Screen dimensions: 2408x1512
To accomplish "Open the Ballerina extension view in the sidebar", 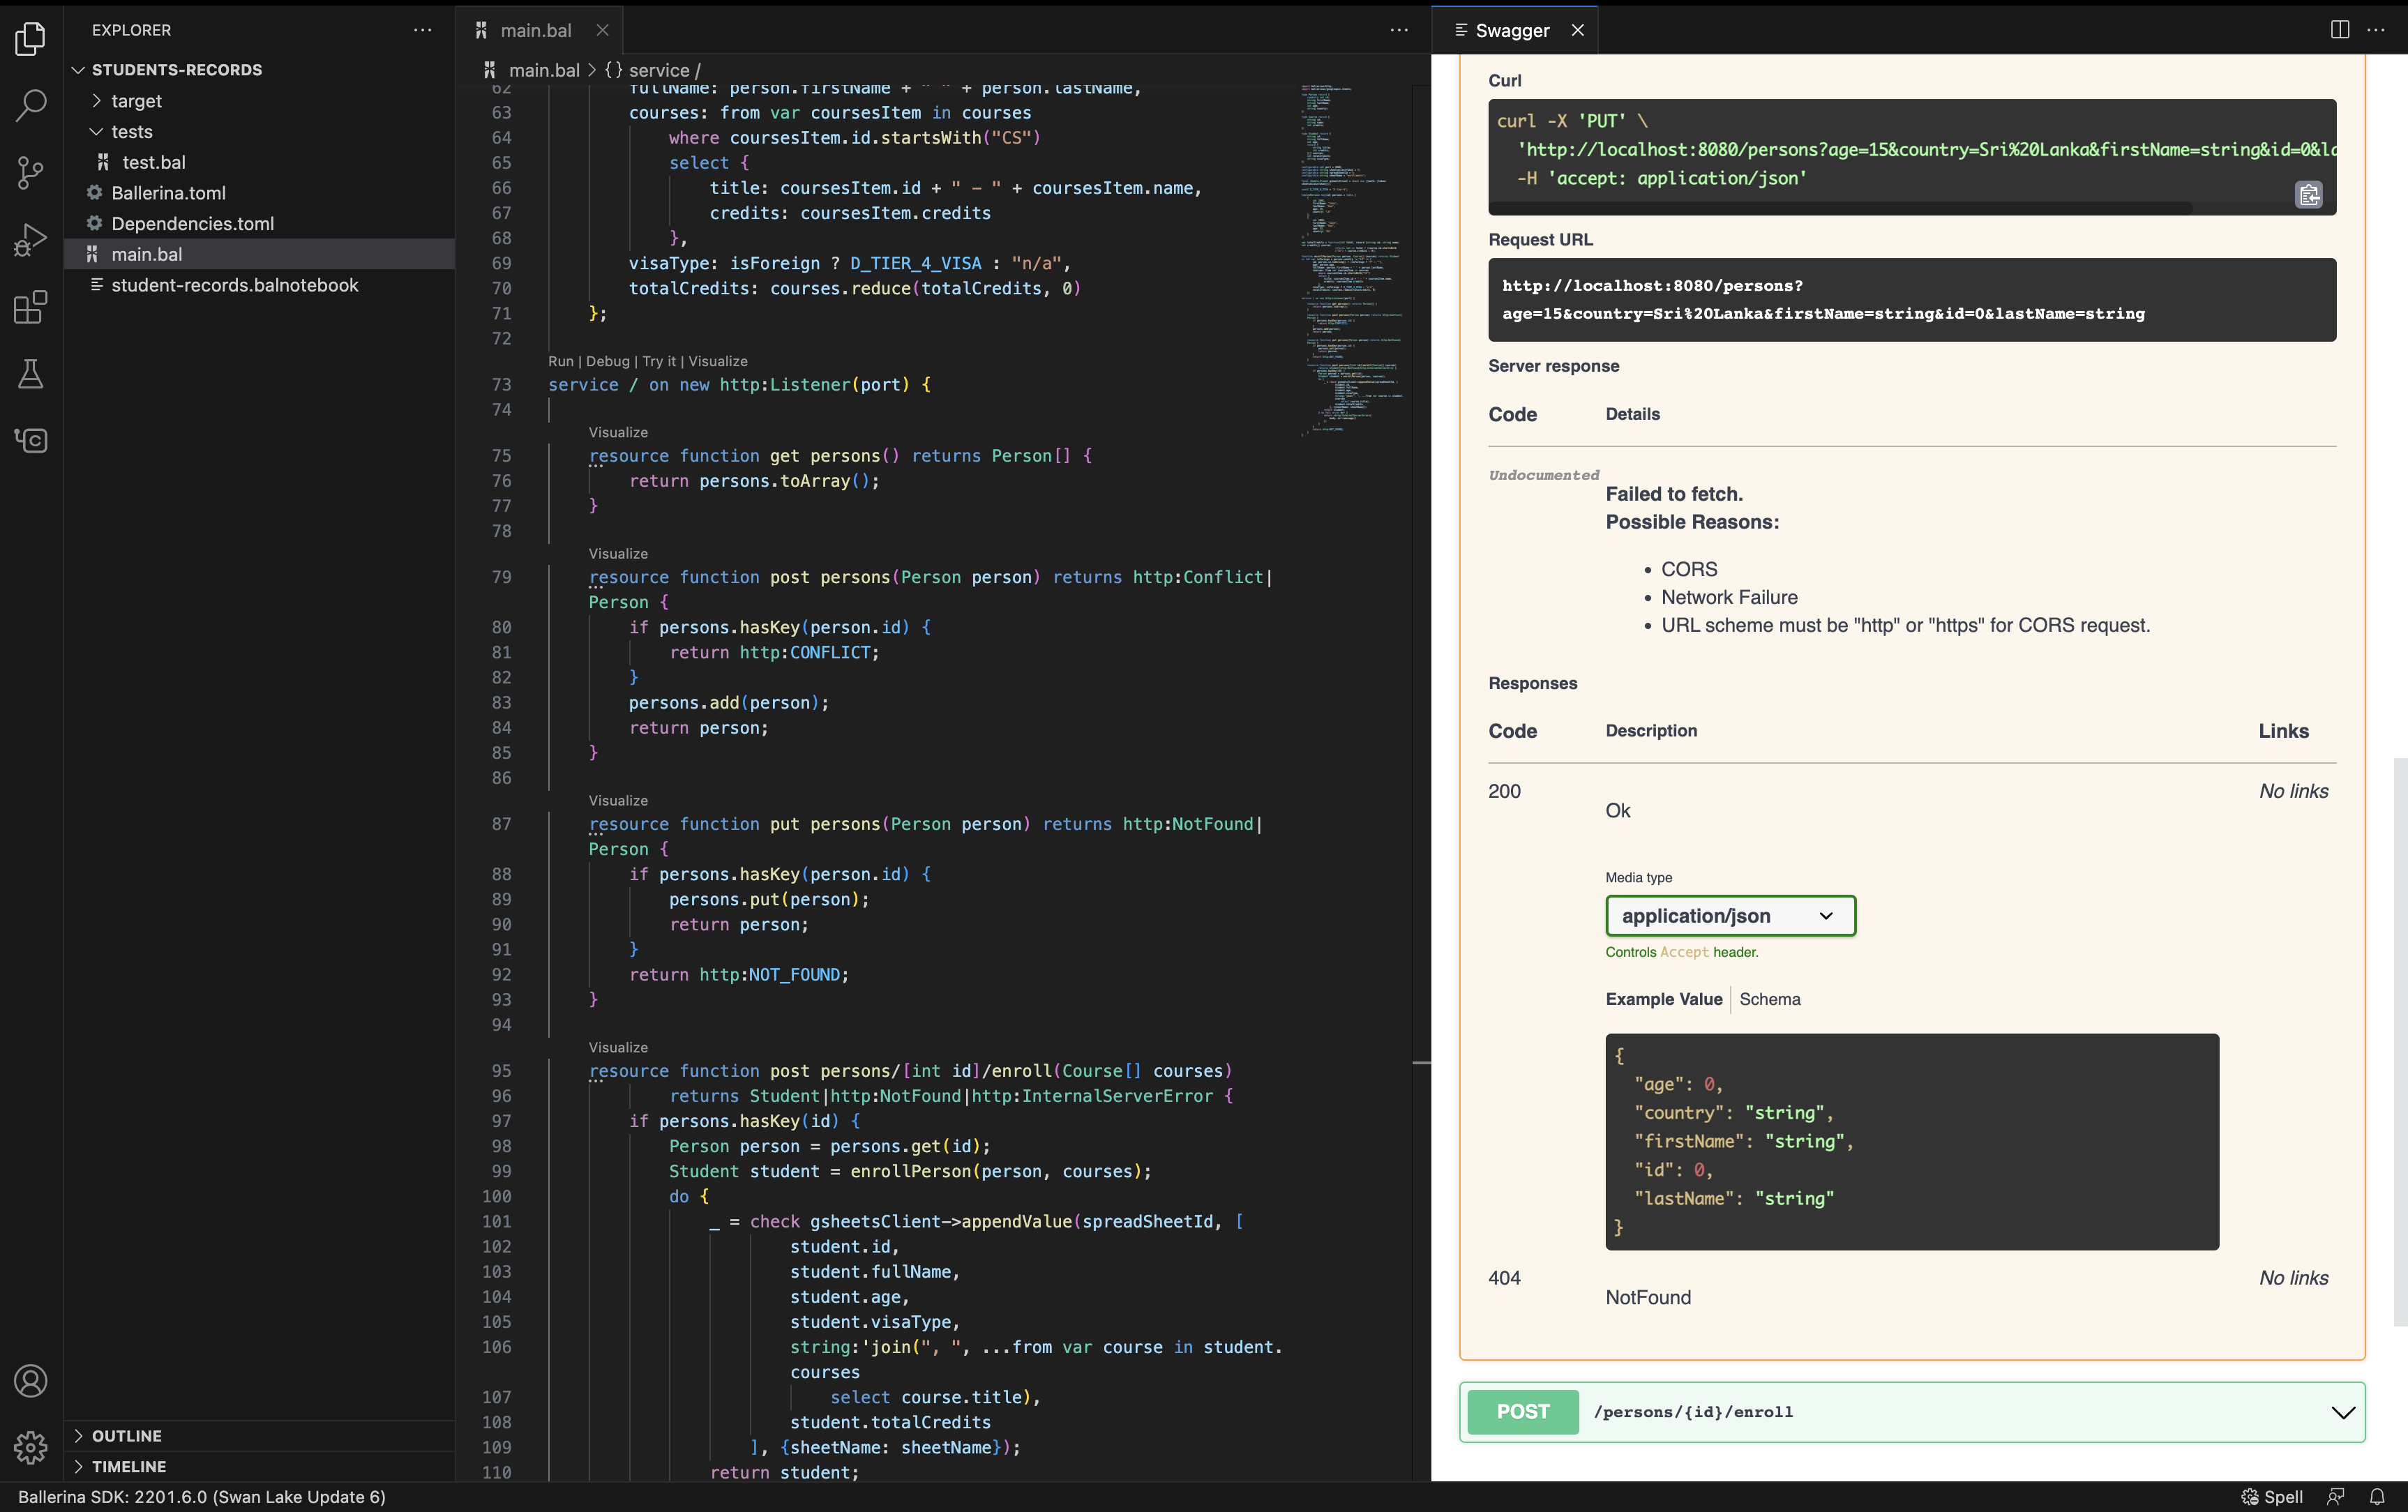I will coord(30,440).
